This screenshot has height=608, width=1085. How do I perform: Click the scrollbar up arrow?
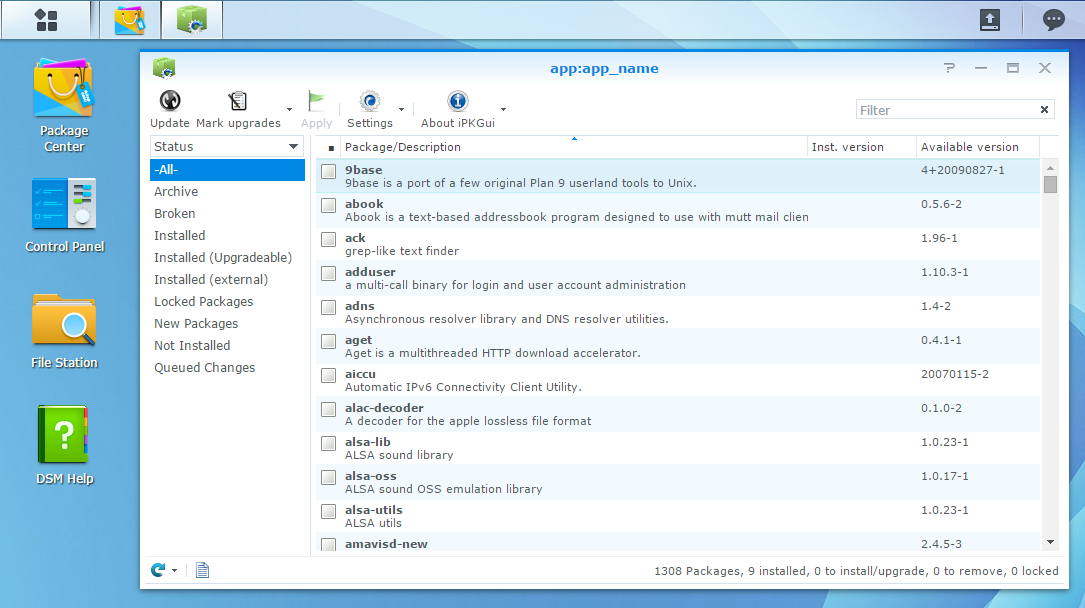click(1050, 168)
